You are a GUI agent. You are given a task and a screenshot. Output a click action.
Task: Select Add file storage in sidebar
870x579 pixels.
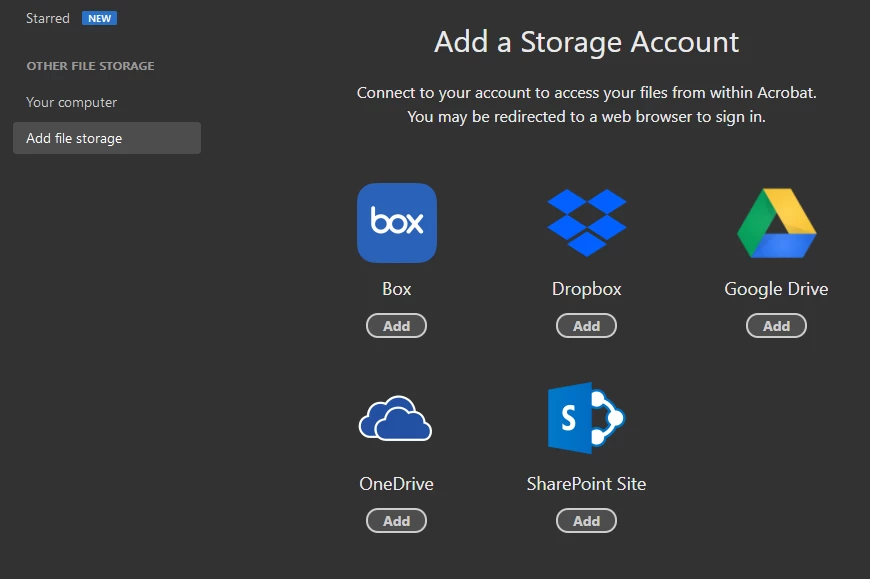[107, 138]
